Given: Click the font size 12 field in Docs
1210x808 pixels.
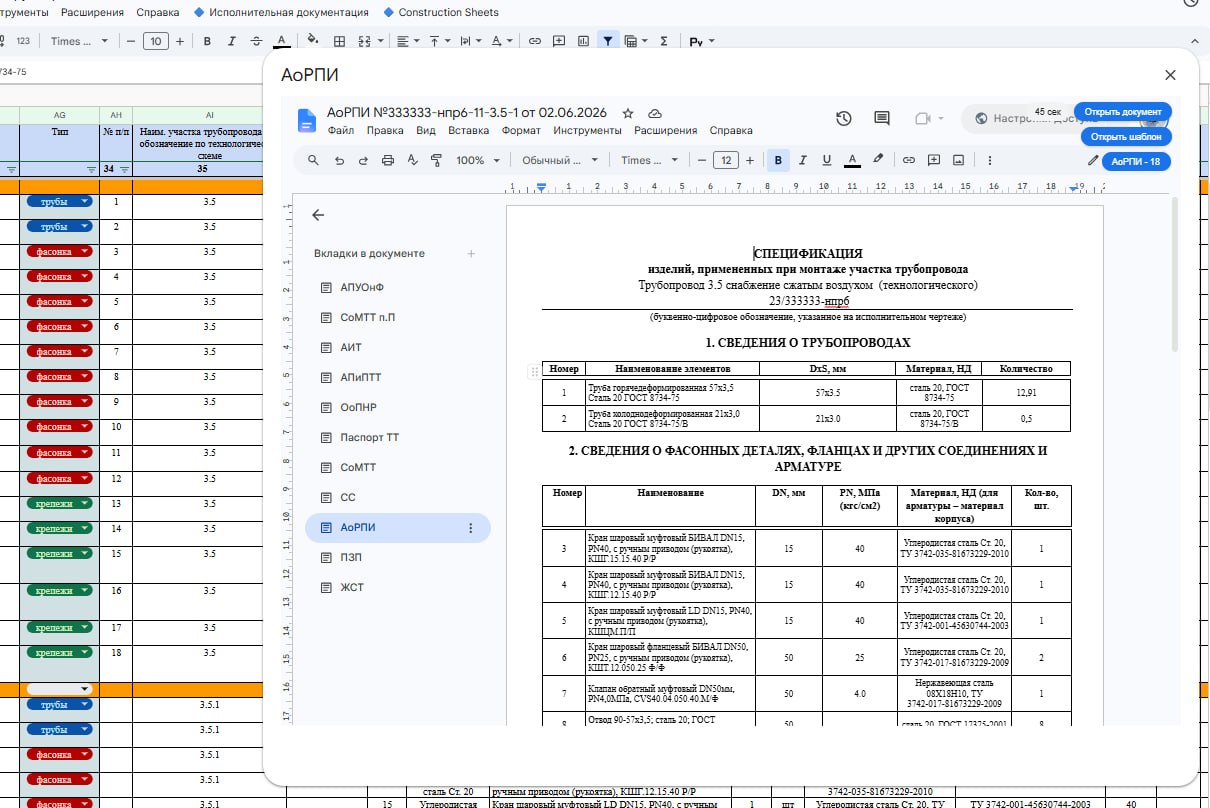Looking at the screenshot, I should tap(726, 160).
